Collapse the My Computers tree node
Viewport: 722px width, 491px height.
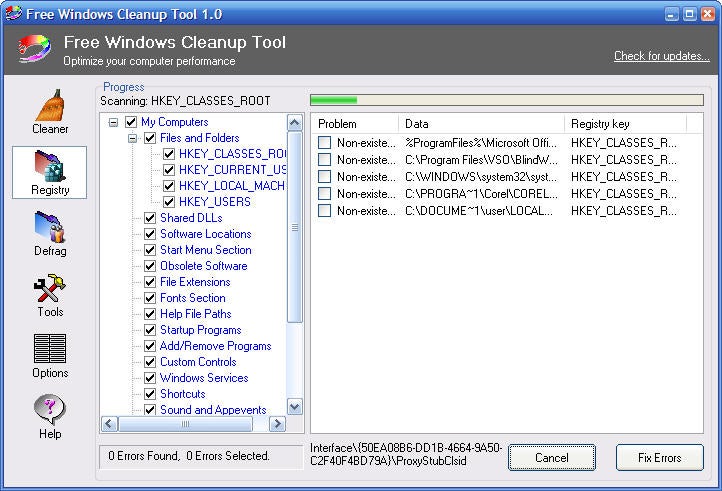point(113,123)
